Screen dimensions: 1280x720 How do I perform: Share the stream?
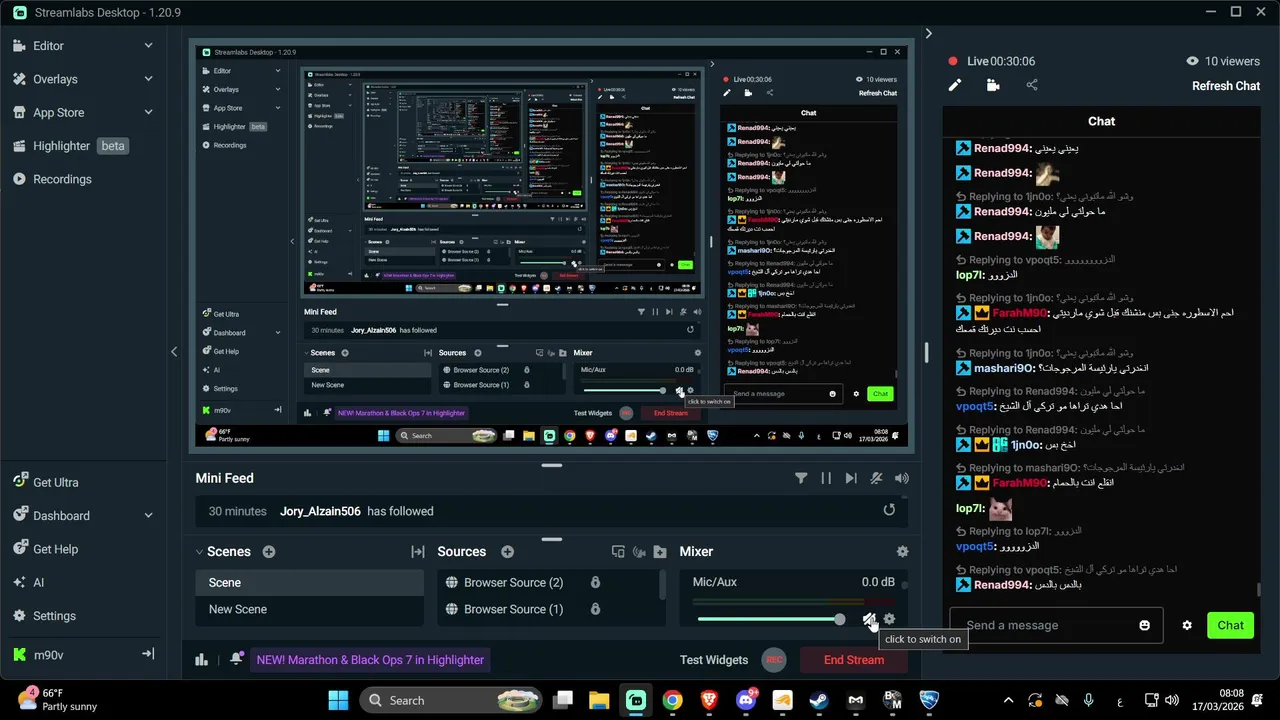tap(1032, 85)
